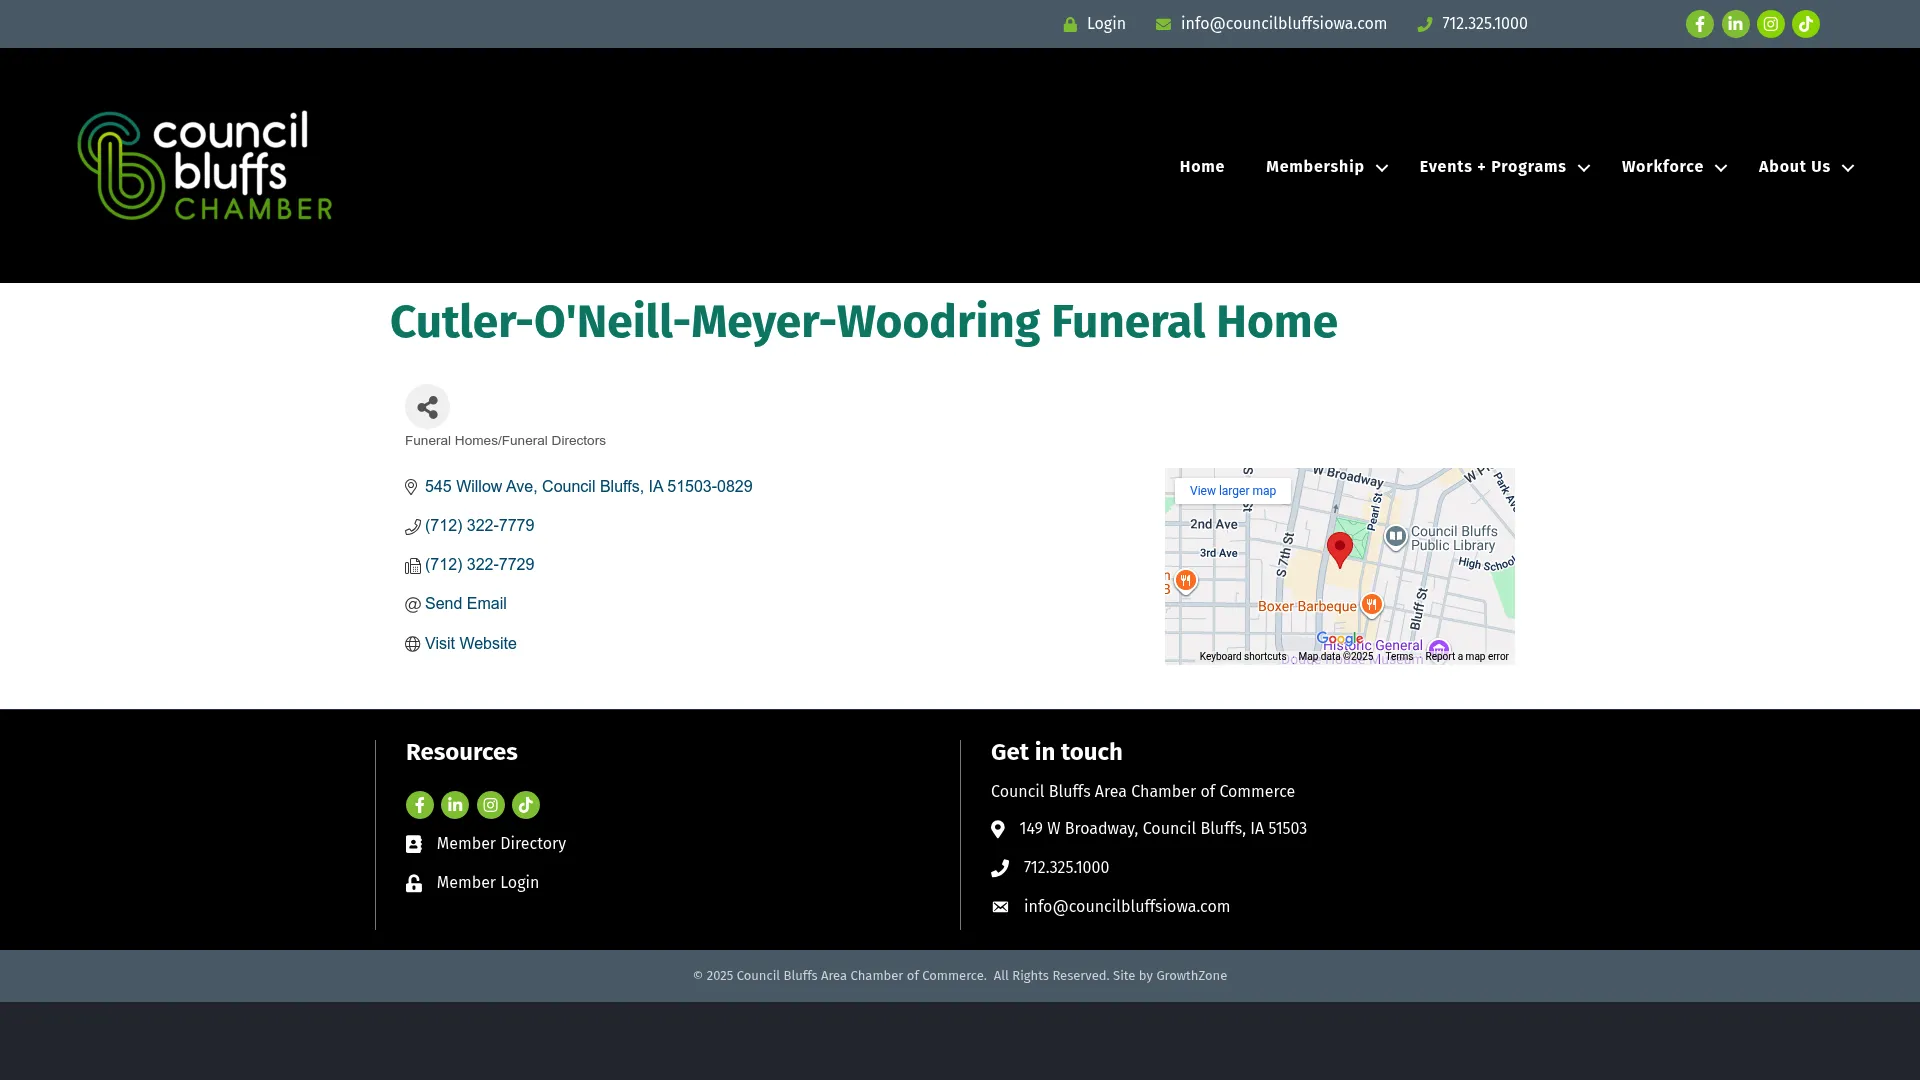Open the TikTok page from the top bar
Screen dimensions: 1920x1080
coord(1805,23)
